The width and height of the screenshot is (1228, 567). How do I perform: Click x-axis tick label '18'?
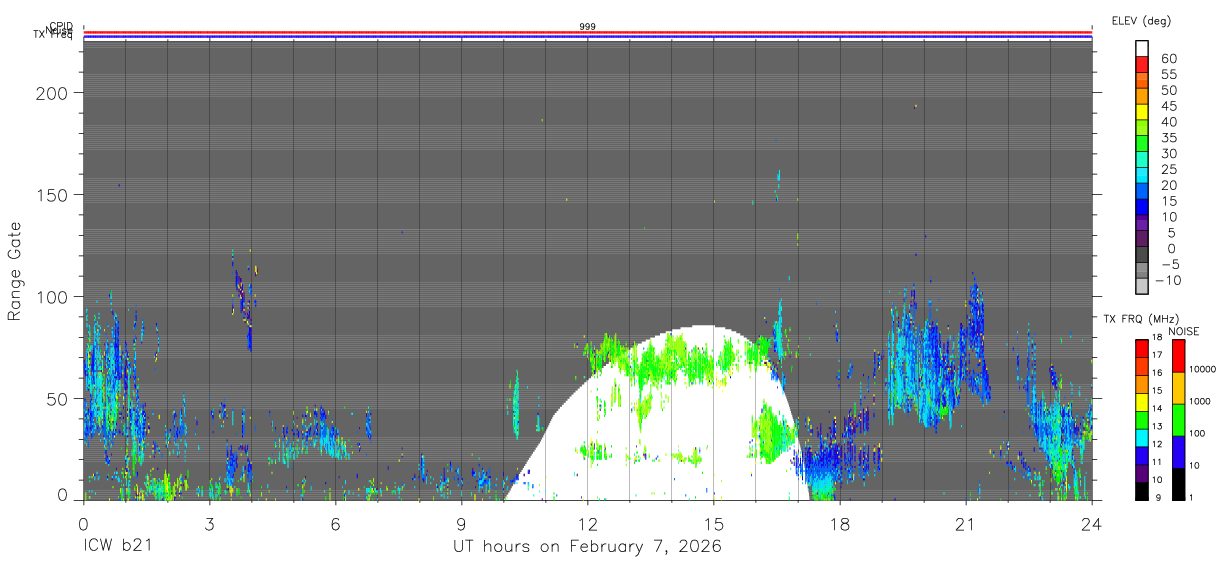[840, 523]
